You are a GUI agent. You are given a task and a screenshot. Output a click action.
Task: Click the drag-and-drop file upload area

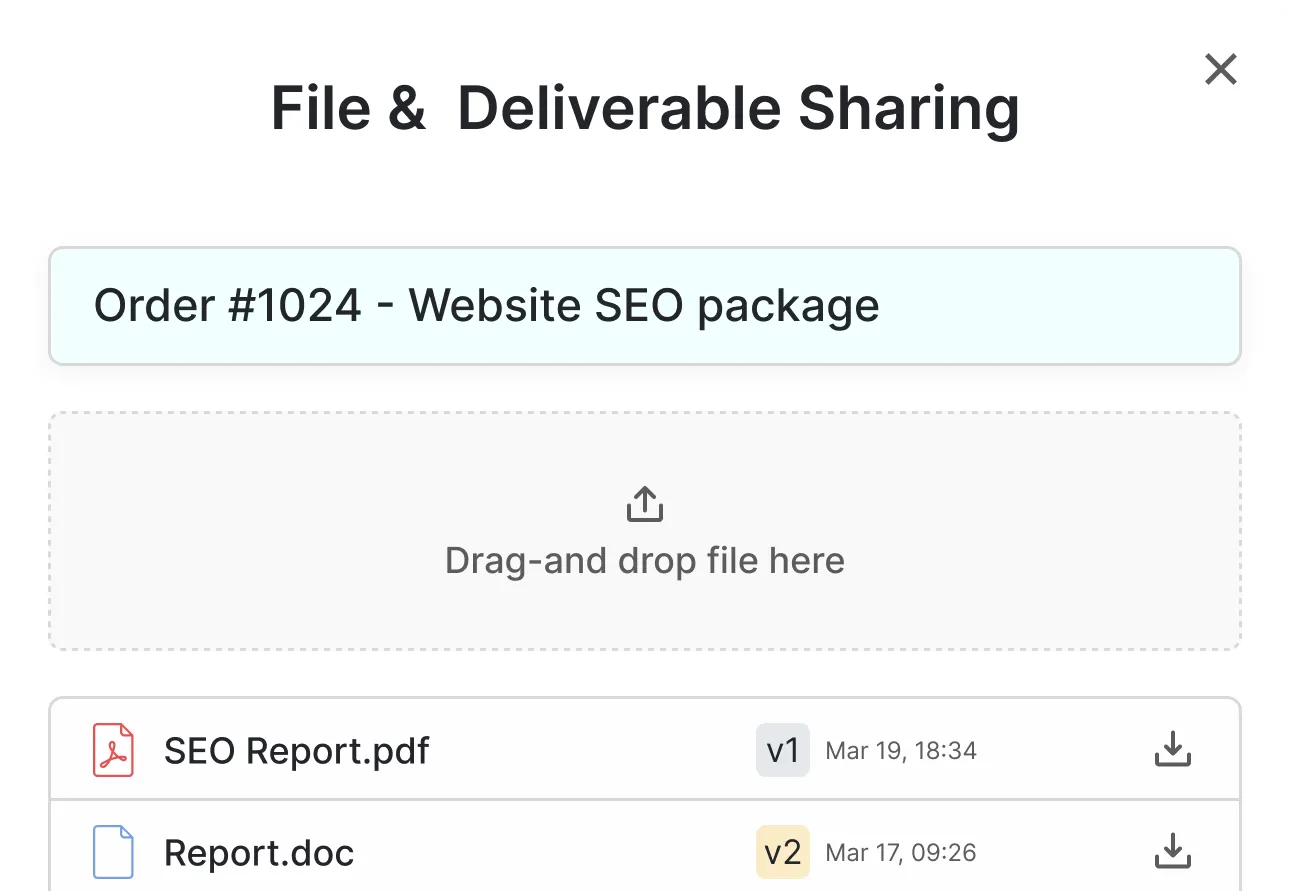tap(645, 530)
